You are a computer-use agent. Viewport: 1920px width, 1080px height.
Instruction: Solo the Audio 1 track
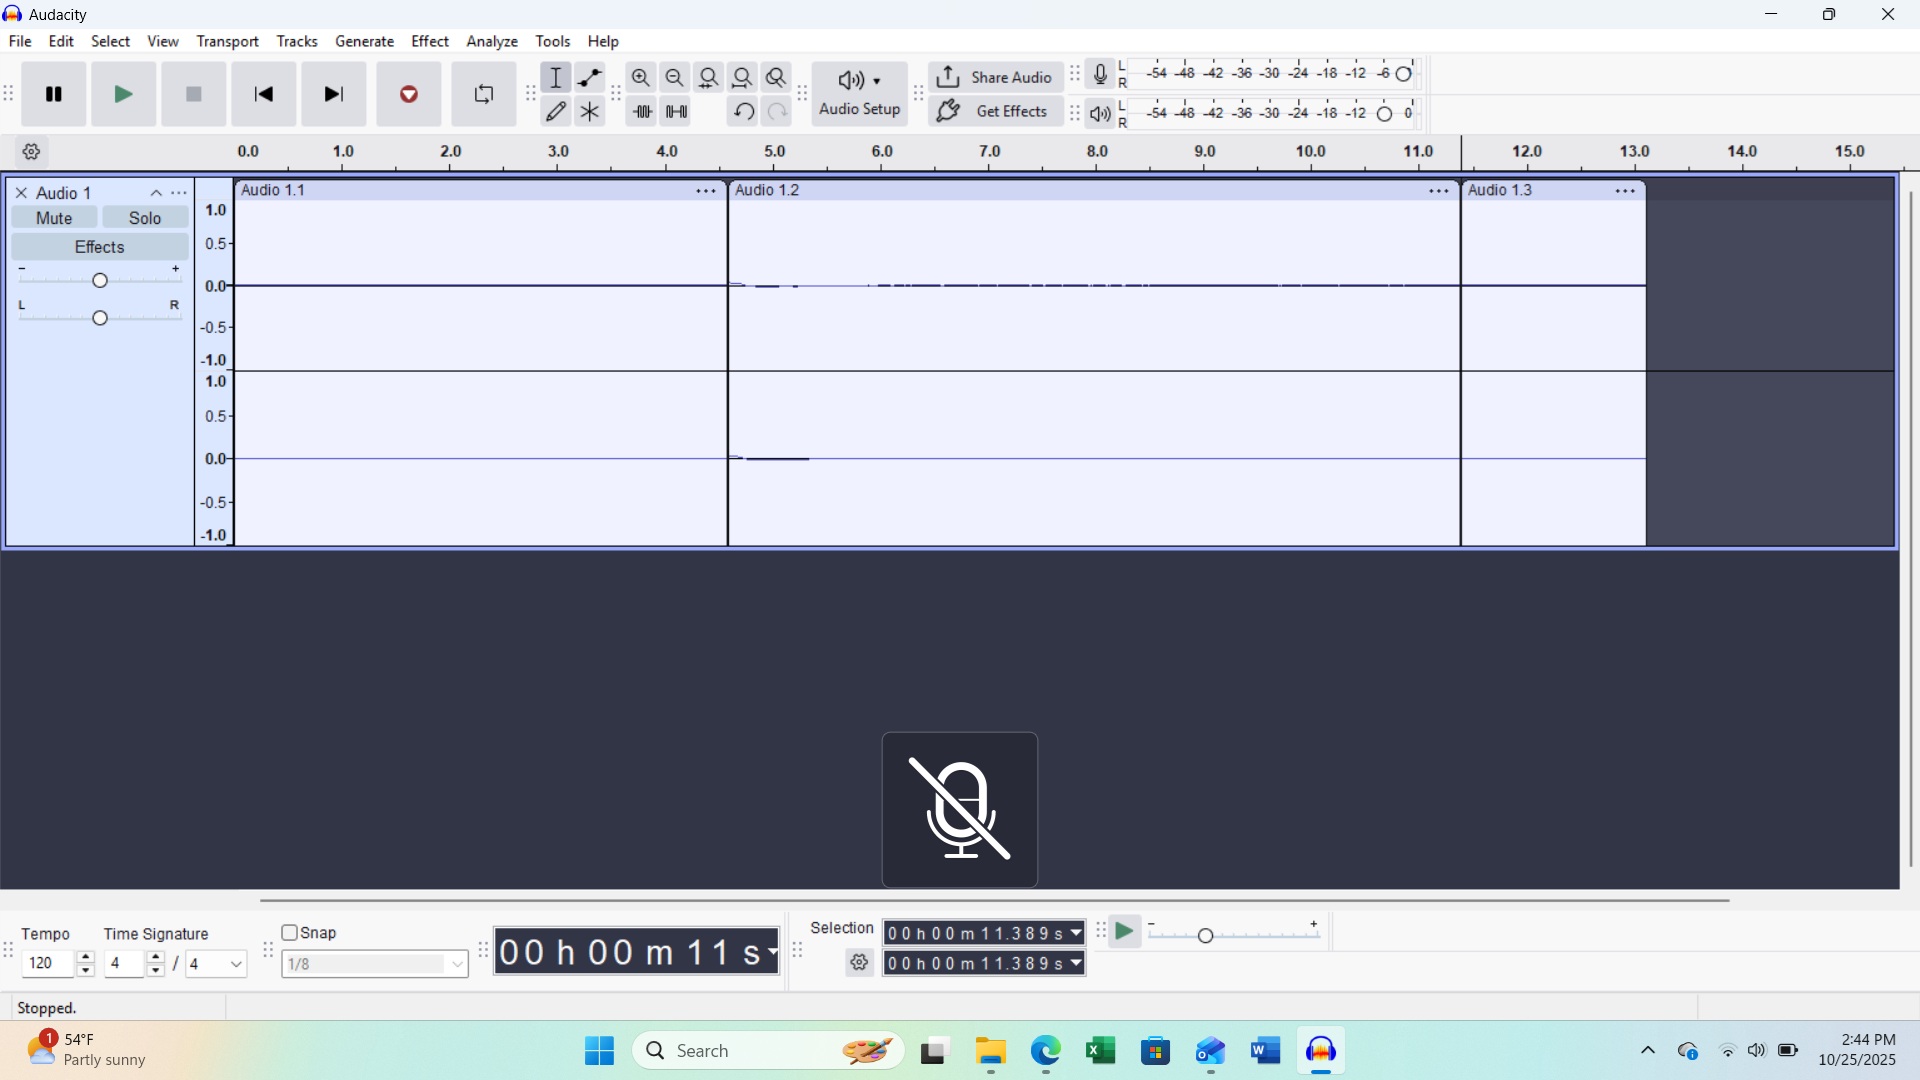[x=145, y=218]
